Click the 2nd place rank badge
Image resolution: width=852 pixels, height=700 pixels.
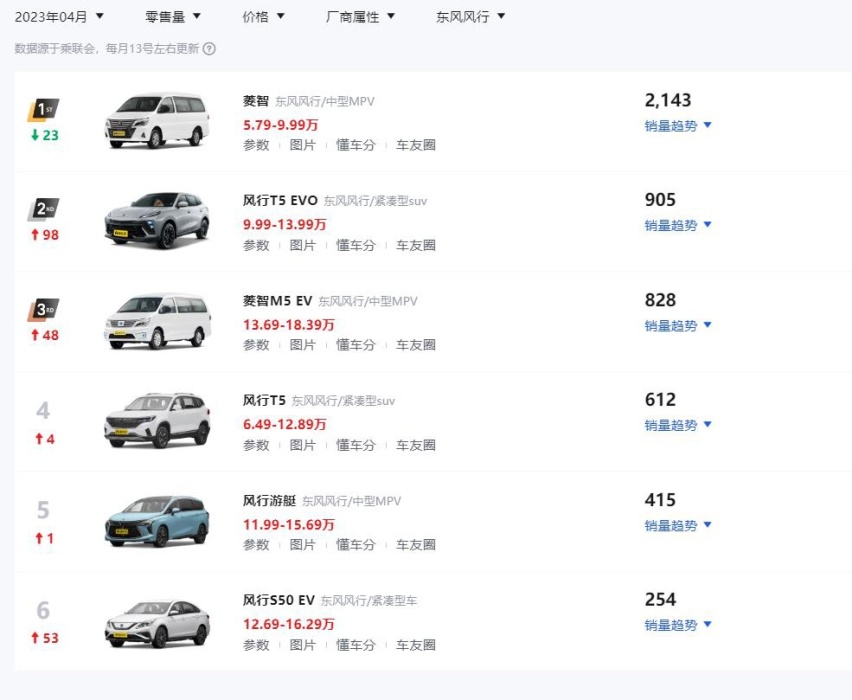click(43, 209)
